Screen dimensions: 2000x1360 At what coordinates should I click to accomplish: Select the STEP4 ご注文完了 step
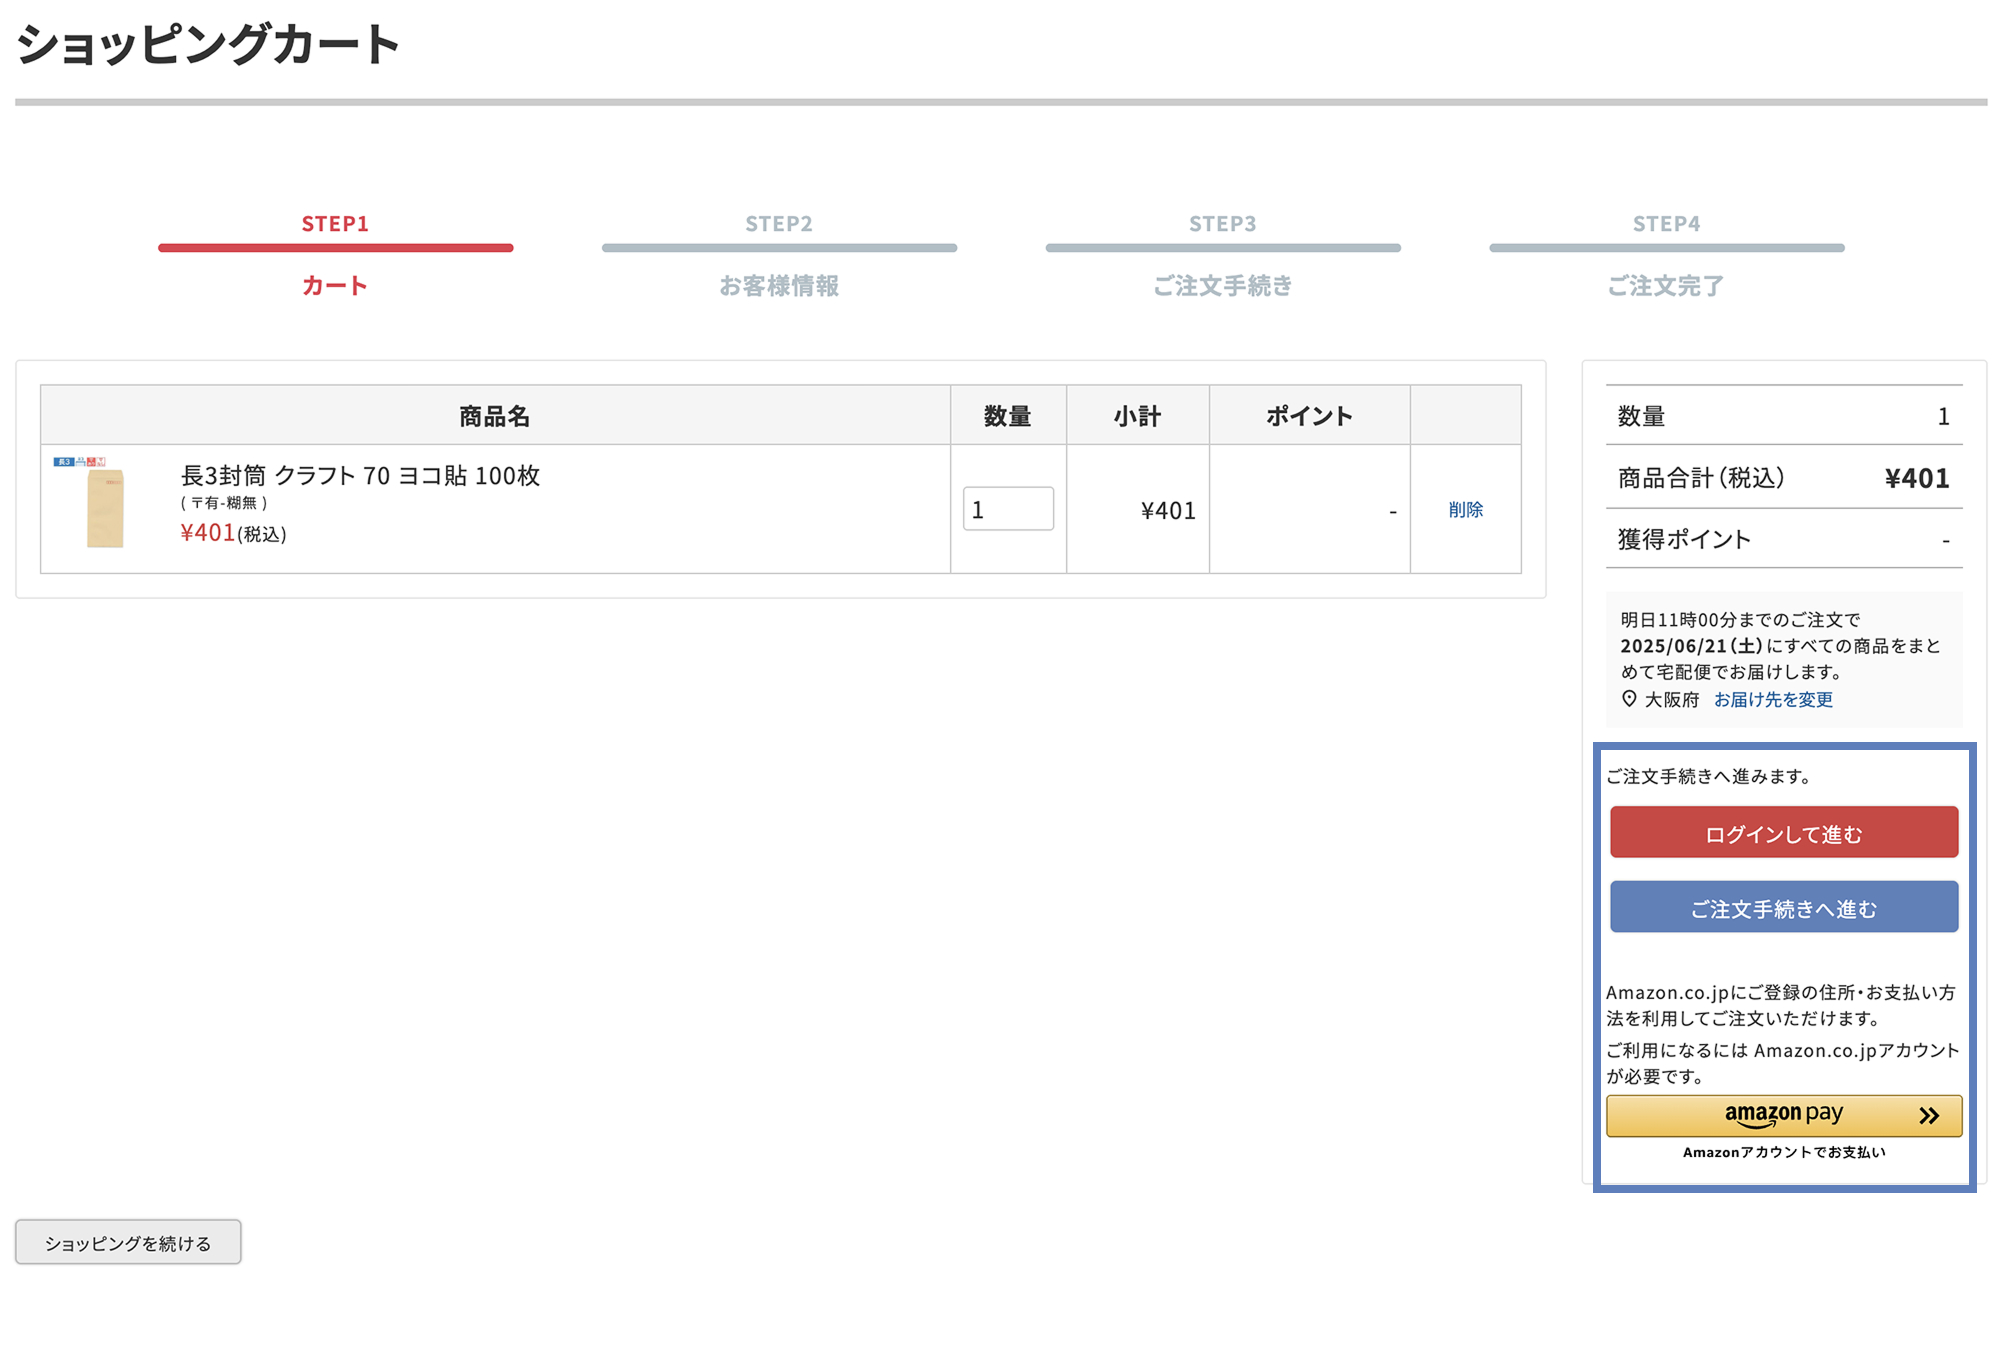1666,285
